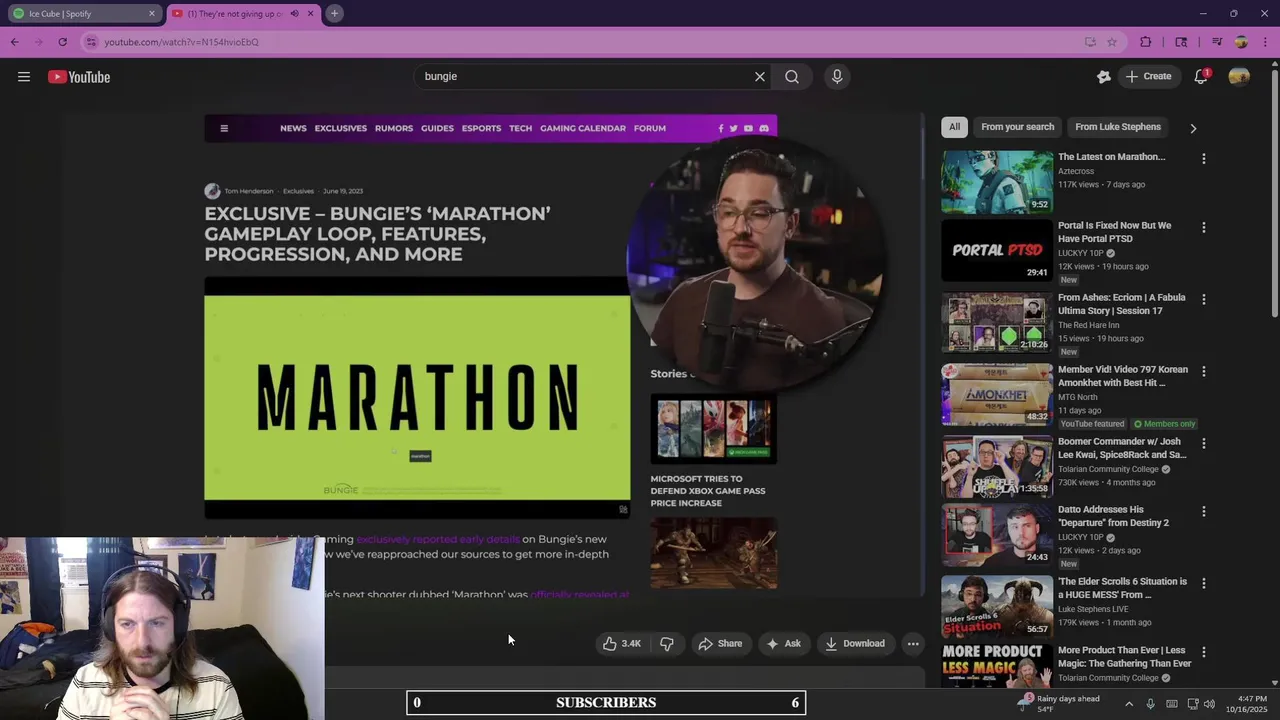Download this video
This screenshot has width=1280, height=720.
click(x=855, y=644)
